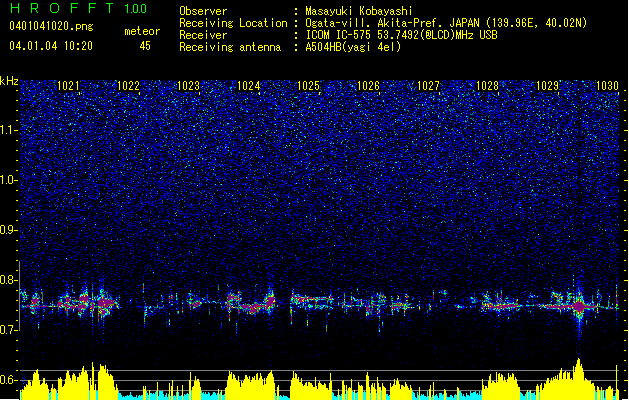Click the kHz axis unit label
The height and width of the screenshot is (400, 629).
[9, 81]
